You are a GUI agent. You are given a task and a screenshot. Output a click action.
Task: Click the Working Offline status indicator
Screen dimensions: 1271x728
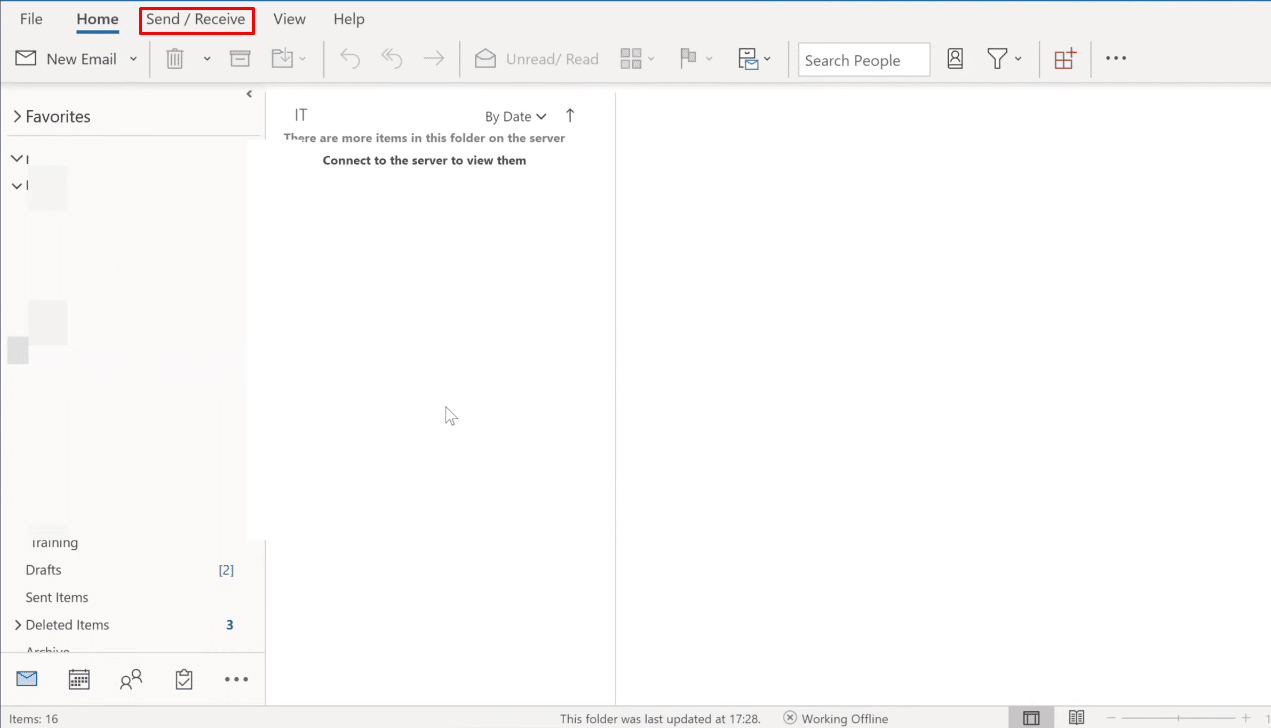click(836, 718)
